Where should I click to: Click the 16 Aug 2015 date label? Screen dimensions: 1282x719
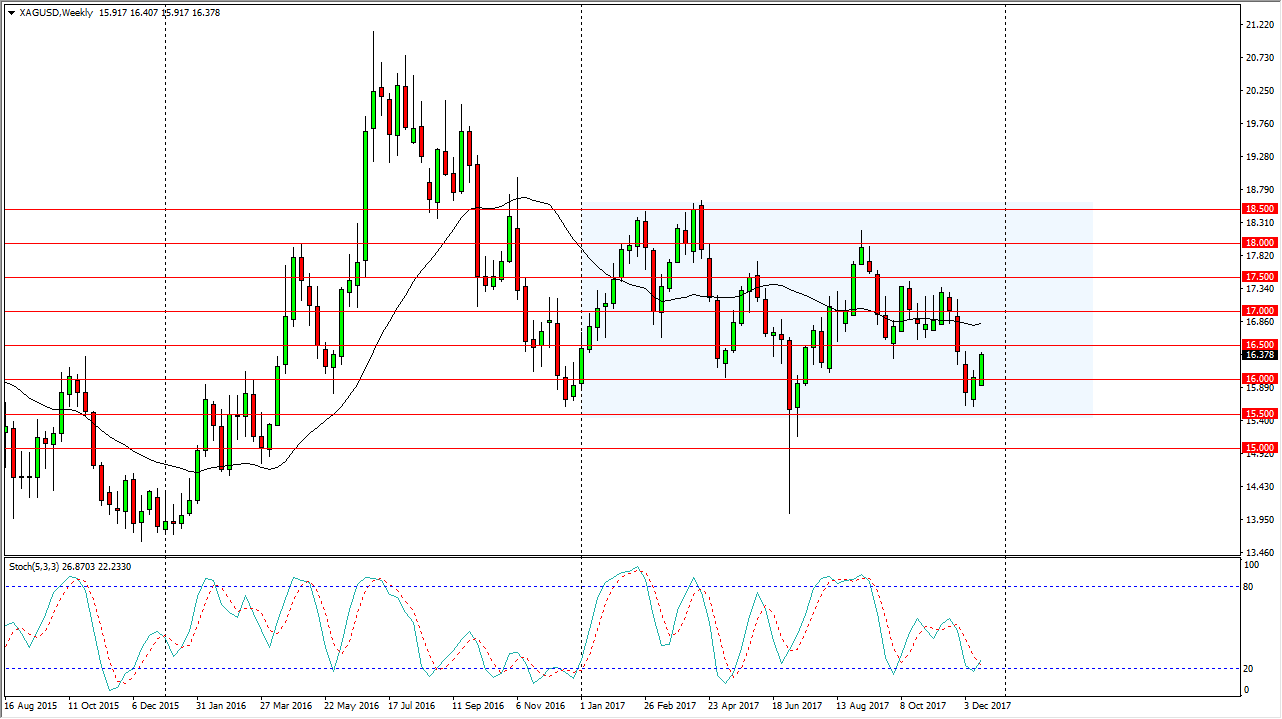(31, 706)
